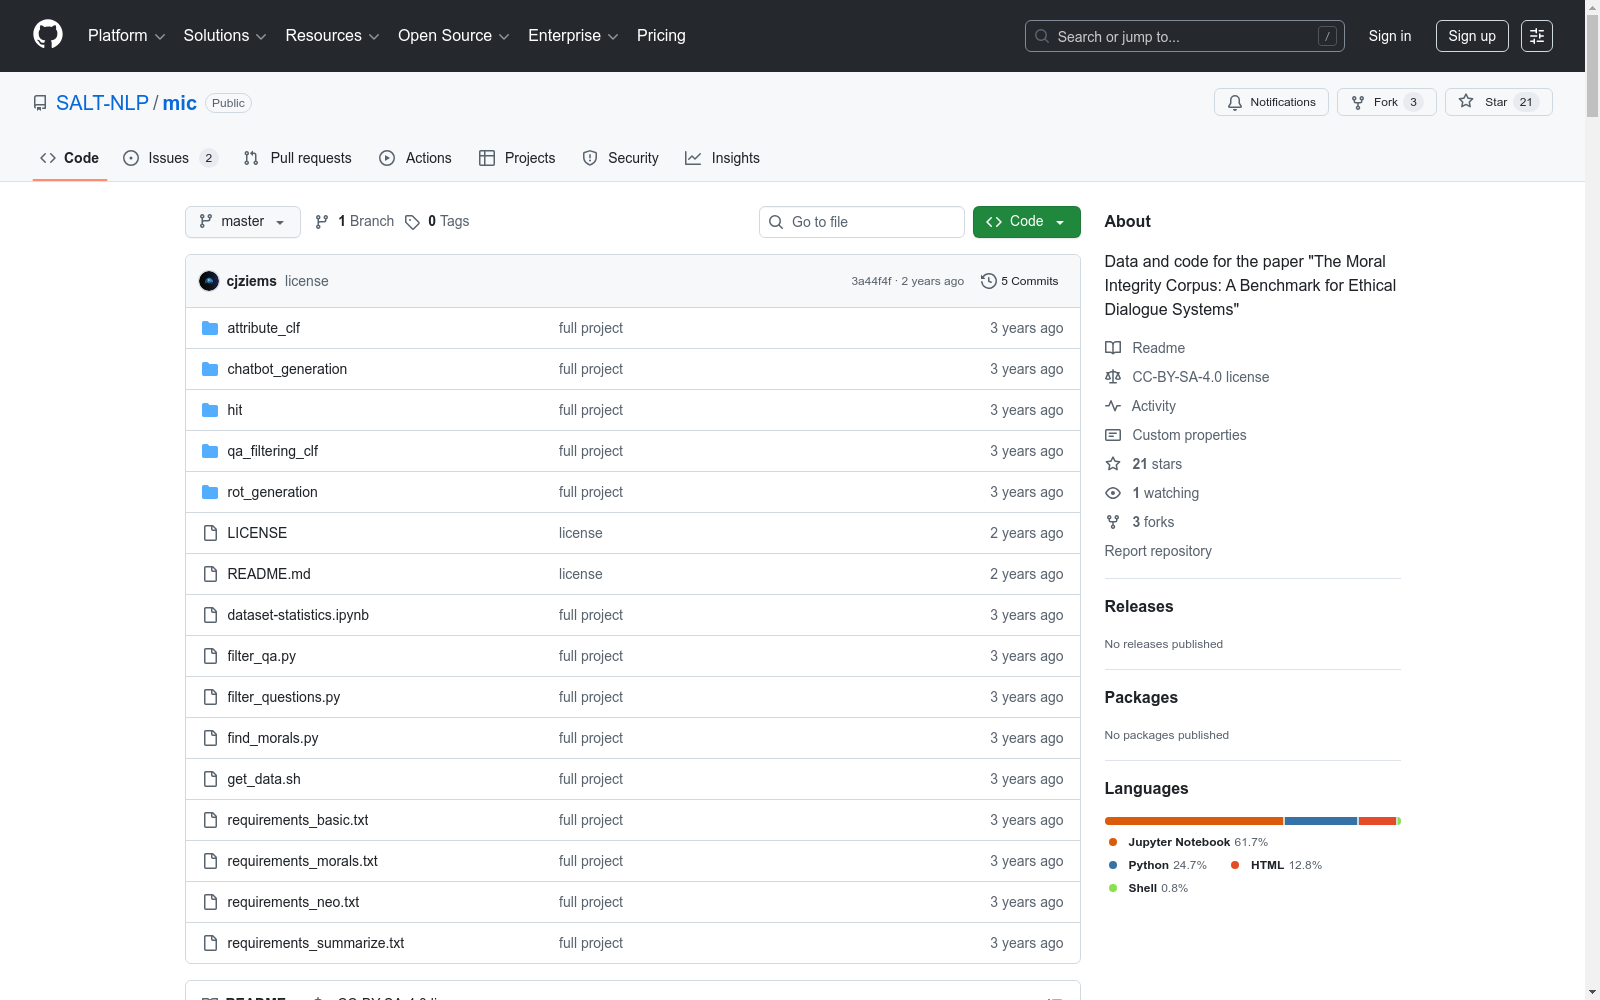Viewport: 1600px width, 1000px height.
Task: Click the GitHub logo icon
Action: 48,35
